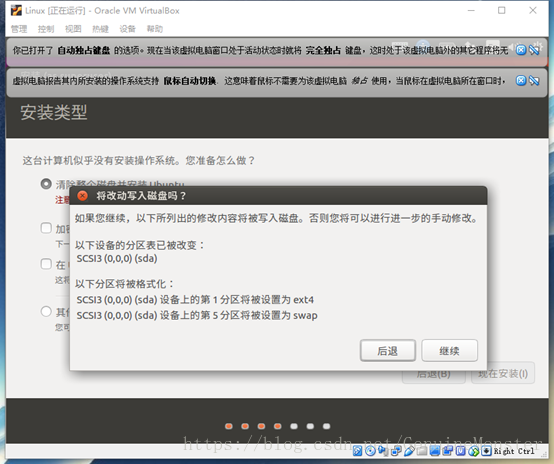Viewport: 554px width, 464px height.
Task: Open the 帮助 menu
Action: point(155,29)
